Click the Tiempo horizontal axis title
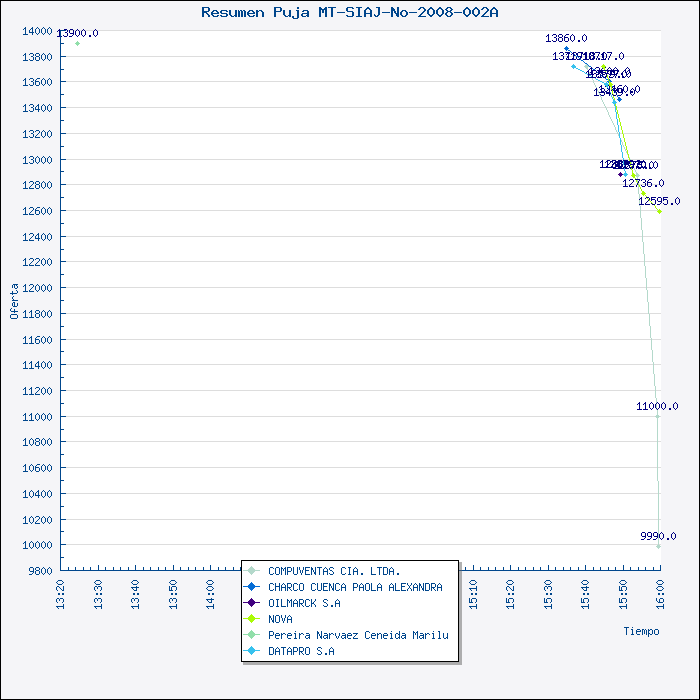 (x=641, y=631)
